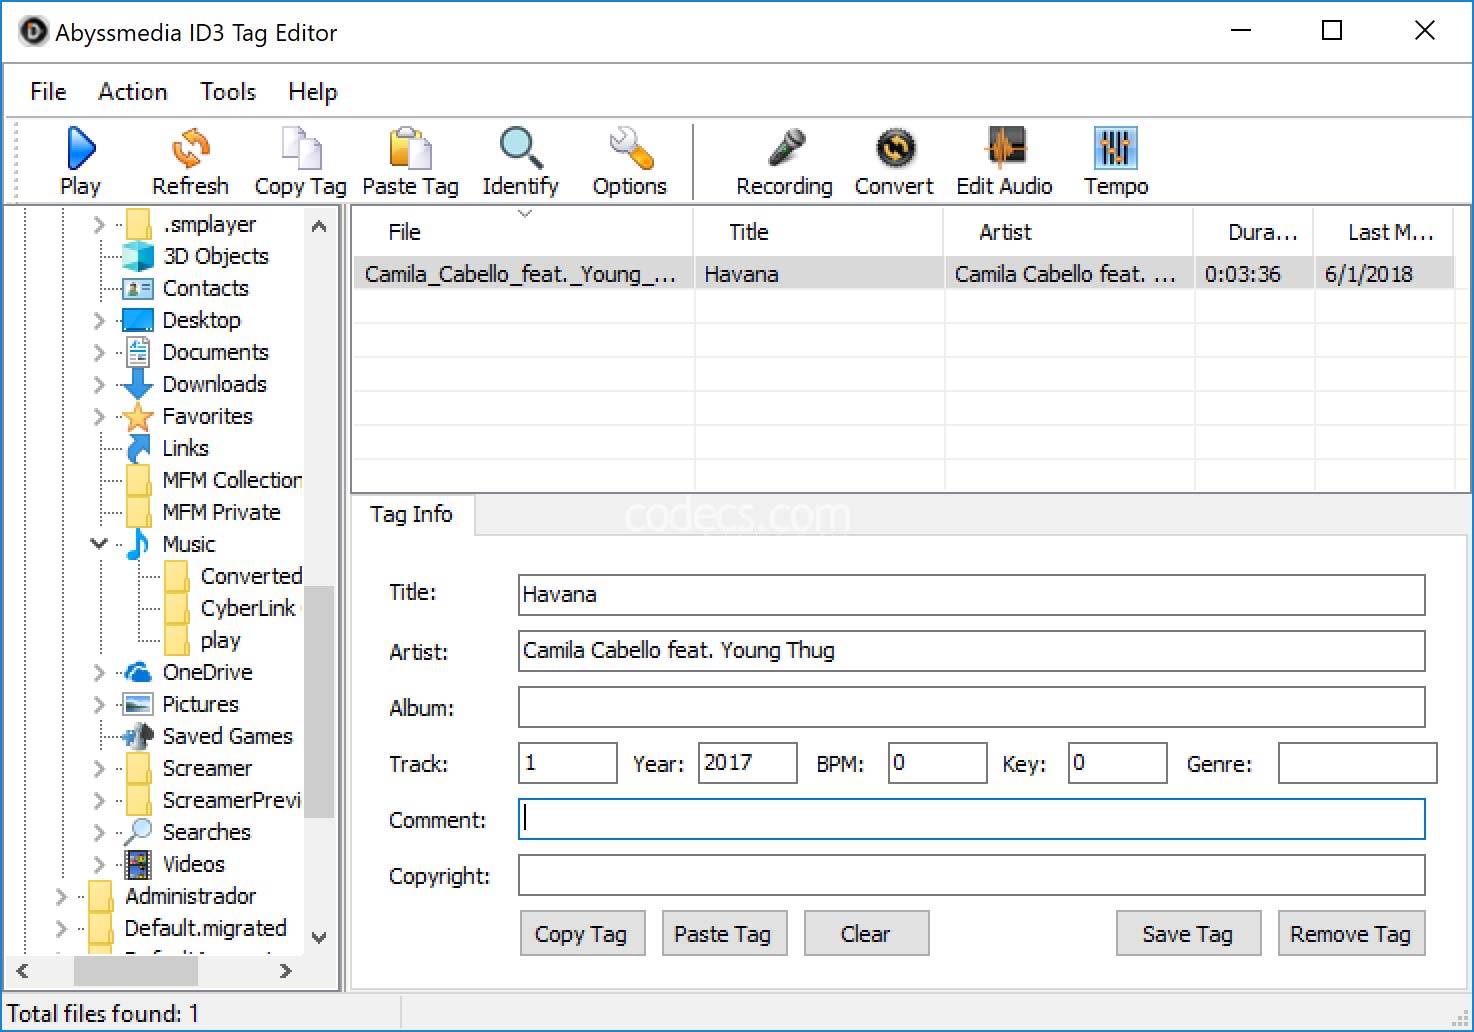This screenshot has width=1474, height=1032.
Task: Select the Searches folder icon
Action: (x=138, y=832)
